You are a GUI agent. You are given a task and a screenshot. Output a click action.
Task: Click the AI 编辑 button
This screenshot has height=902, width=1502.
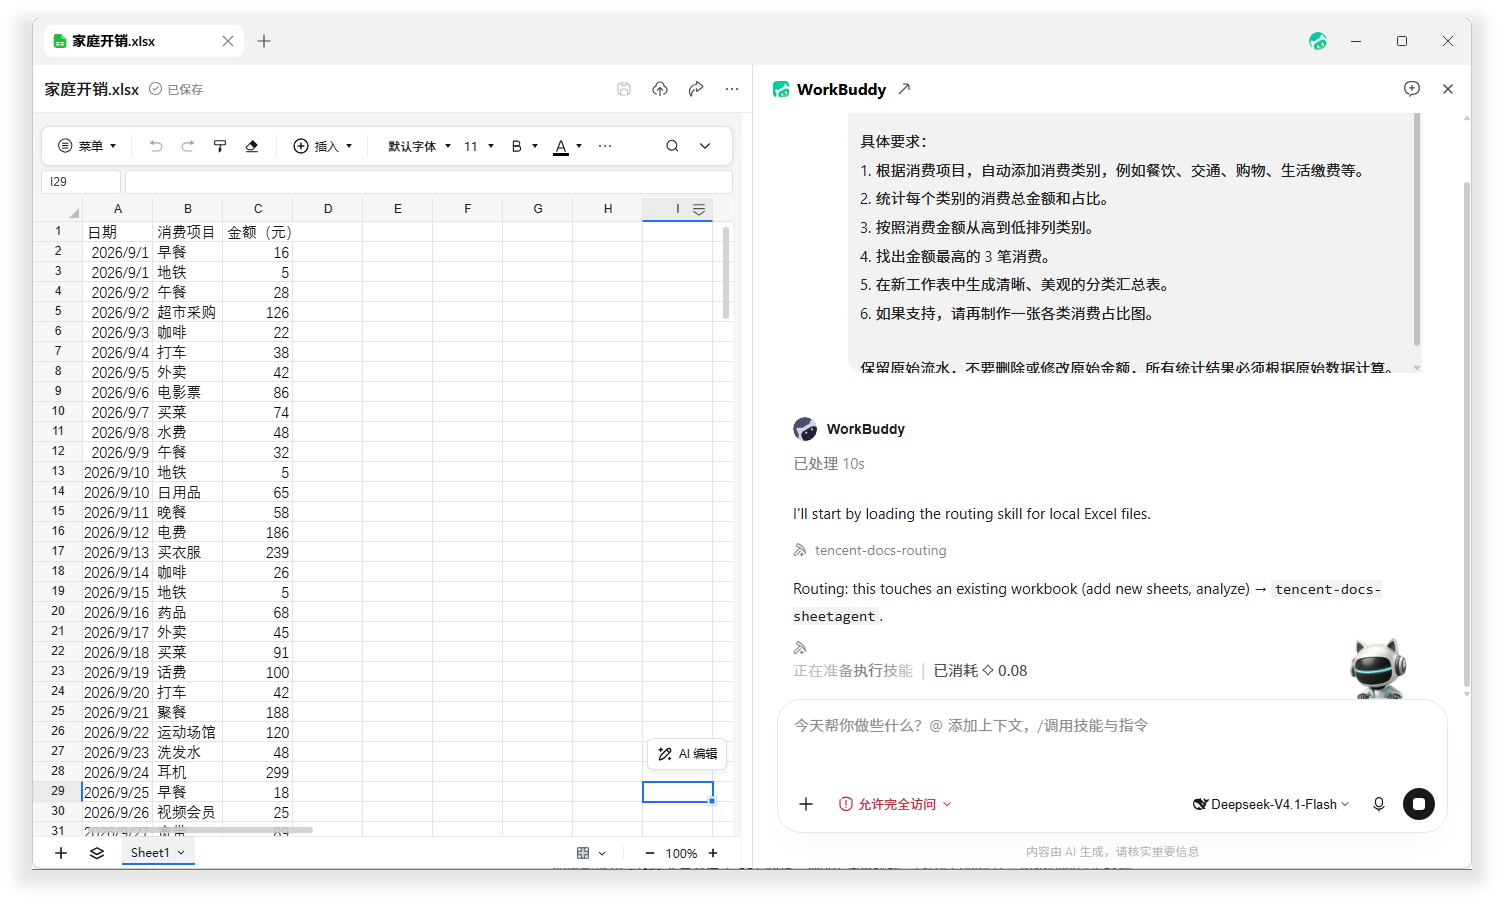[688, 754]
